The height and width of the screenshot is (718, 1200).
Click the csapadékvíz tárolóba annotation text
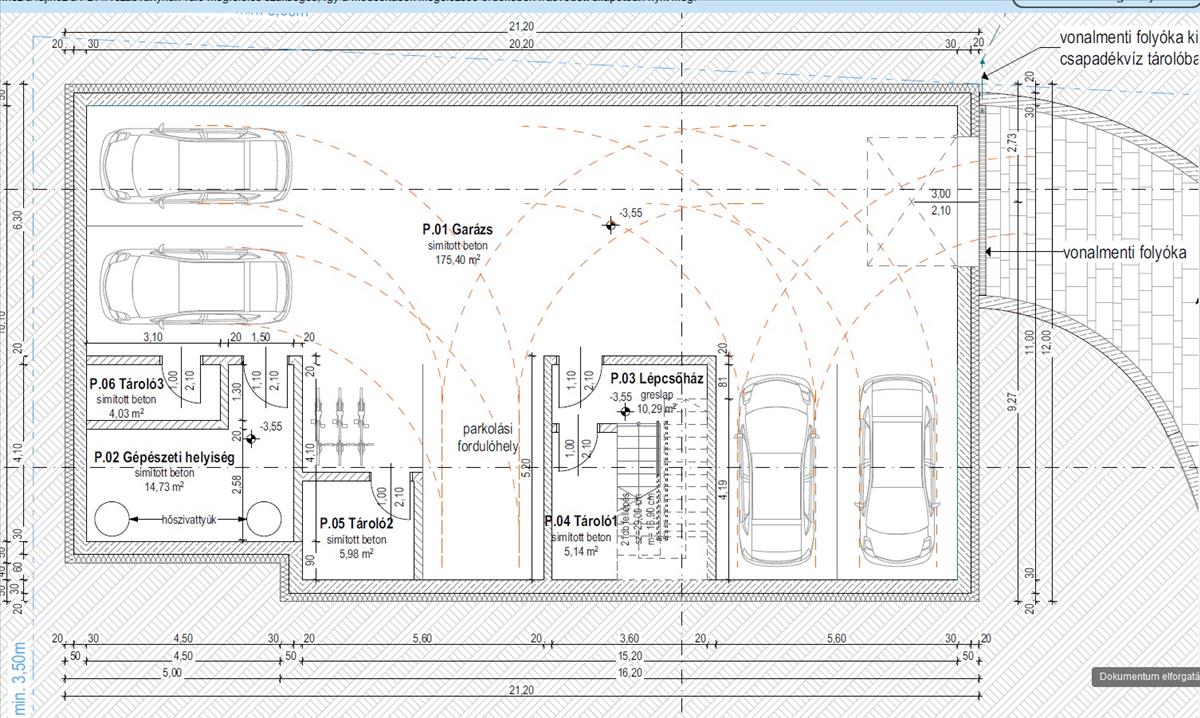coord(1127,59)
